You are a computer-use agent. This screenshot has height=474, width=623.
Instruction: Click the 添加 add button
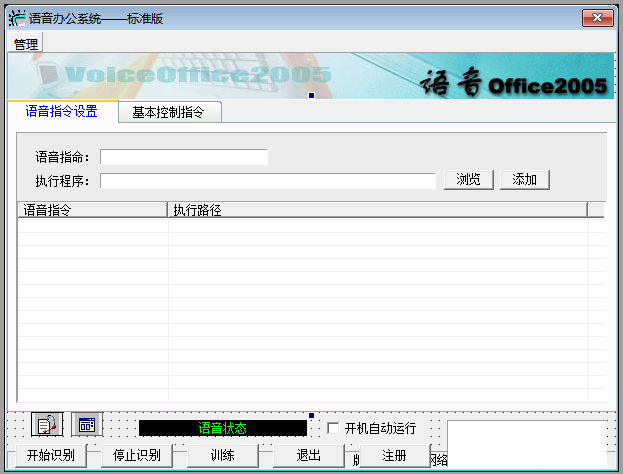524,180
